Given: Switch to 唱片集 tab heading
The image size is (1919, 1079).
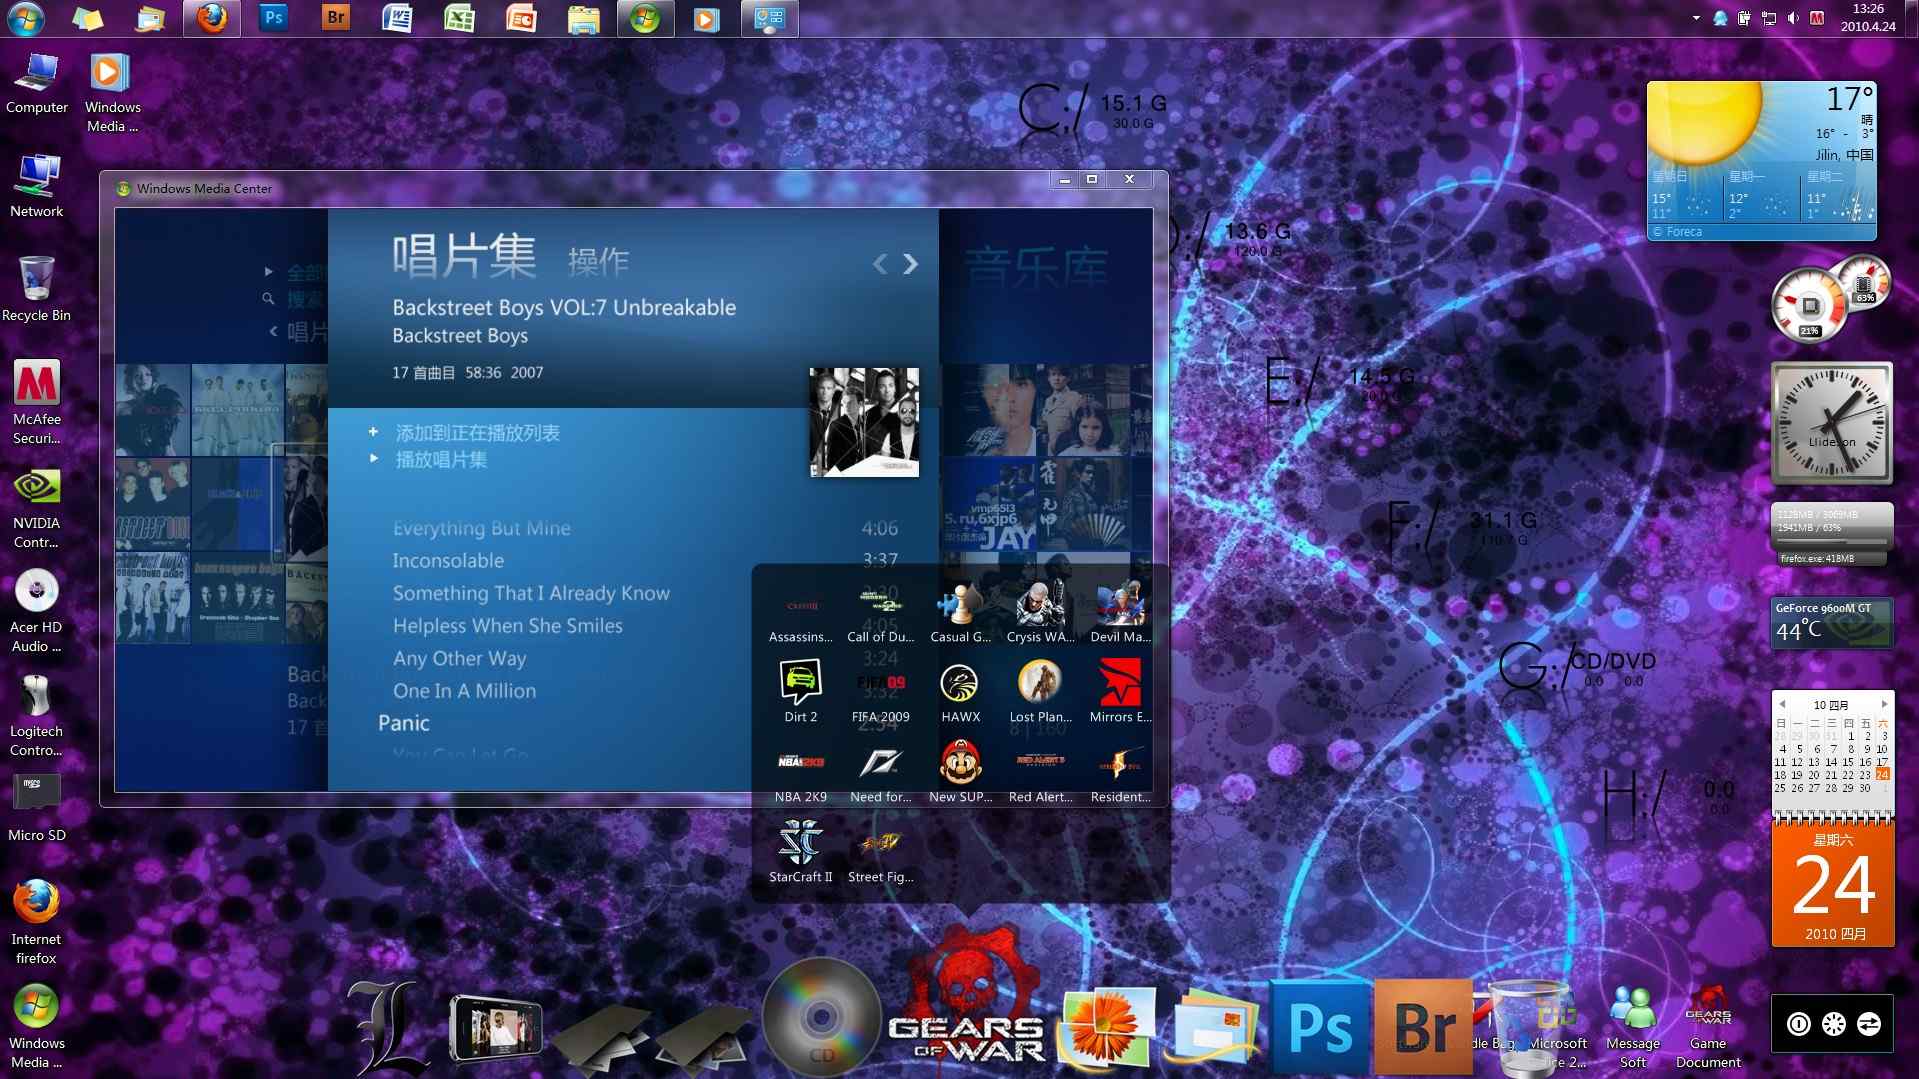Looking at the screenshot, I should click(464, 256).
